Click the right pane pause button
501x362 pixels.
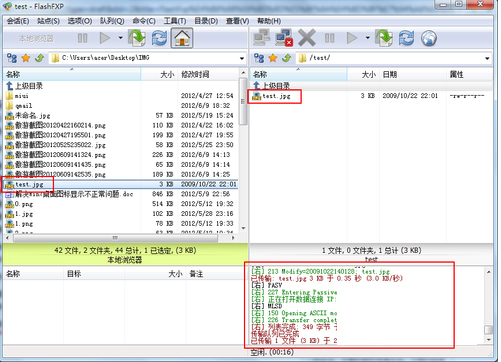329,38
